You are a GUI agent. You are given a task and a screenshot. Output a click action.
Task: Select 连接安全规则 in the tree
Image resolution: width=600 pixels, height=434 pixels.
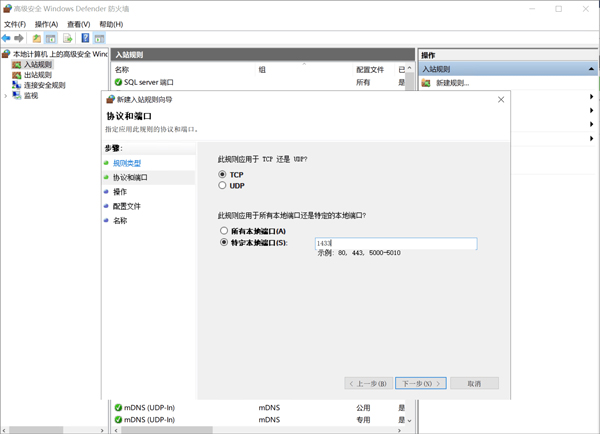[44, 85]
